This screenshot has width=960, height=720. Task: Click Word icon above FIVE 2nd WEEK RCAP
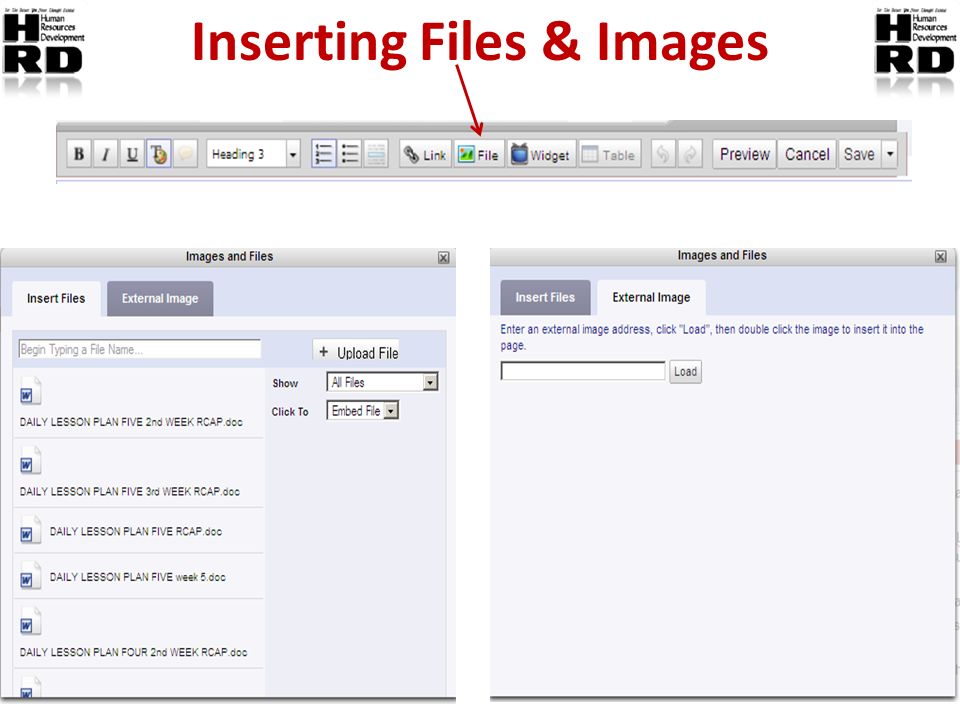30,391
